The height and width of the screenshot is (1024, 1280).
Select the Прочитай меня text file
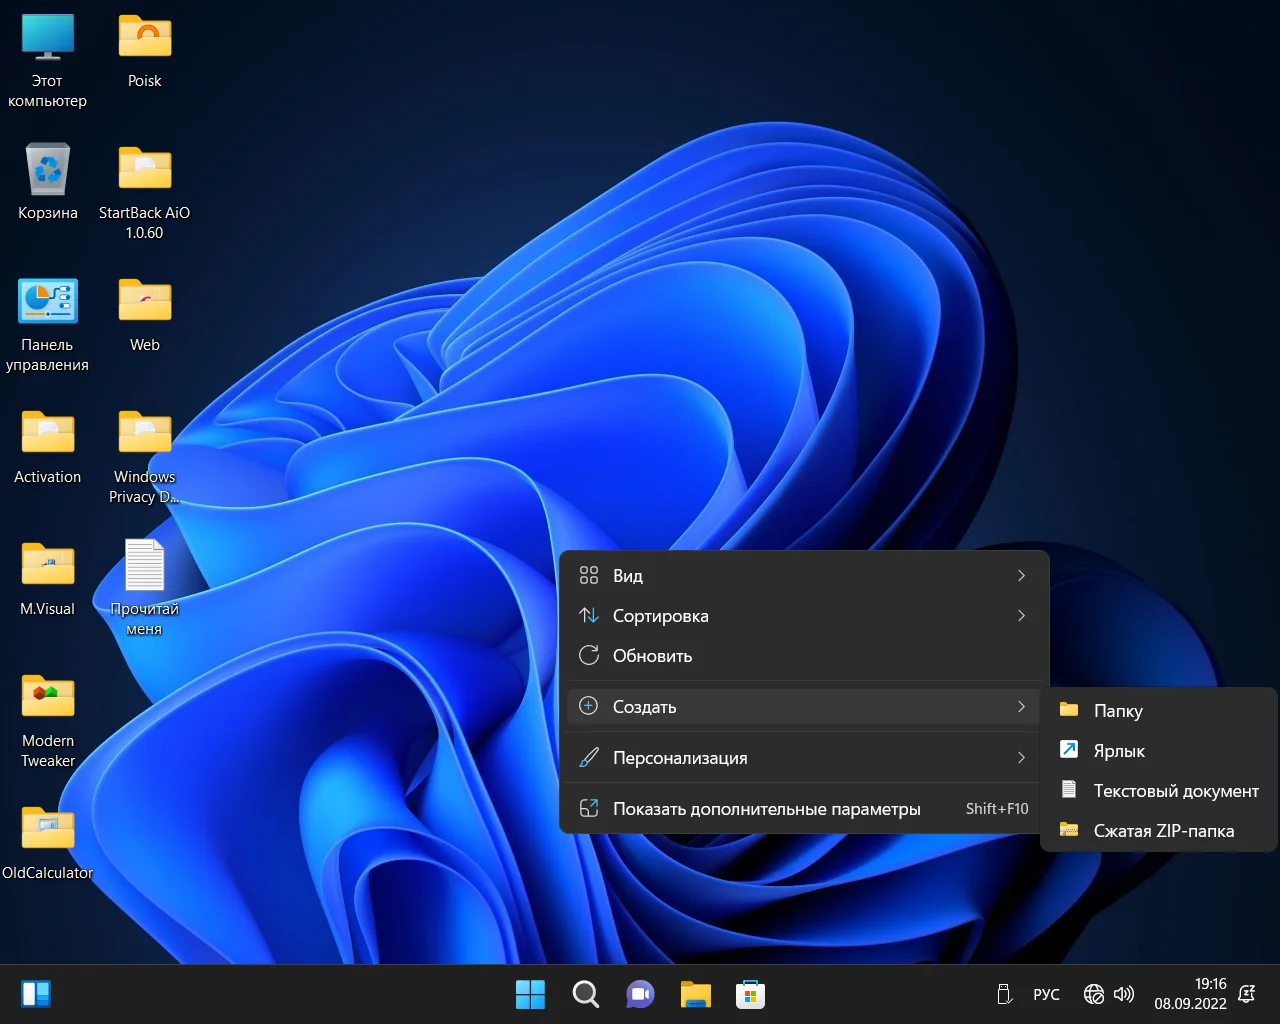coord(144,566)
